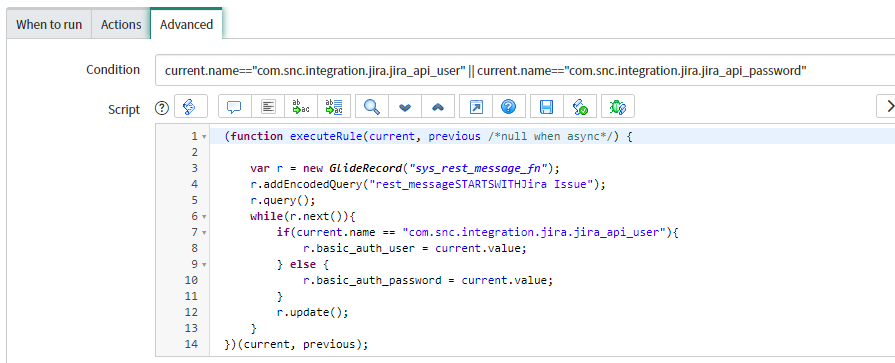
Task: Click the r.update() code on line 12
Action: tap(312, 312)
